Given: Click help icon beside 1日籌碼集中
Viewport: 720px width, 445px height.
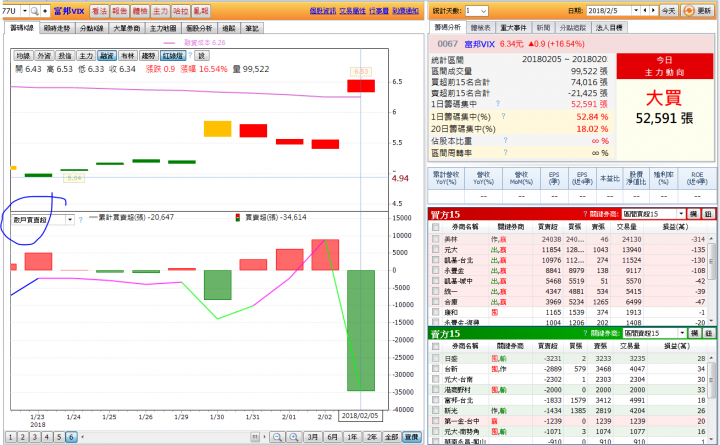Looking at the screenshot, I should tap(498, 104).
